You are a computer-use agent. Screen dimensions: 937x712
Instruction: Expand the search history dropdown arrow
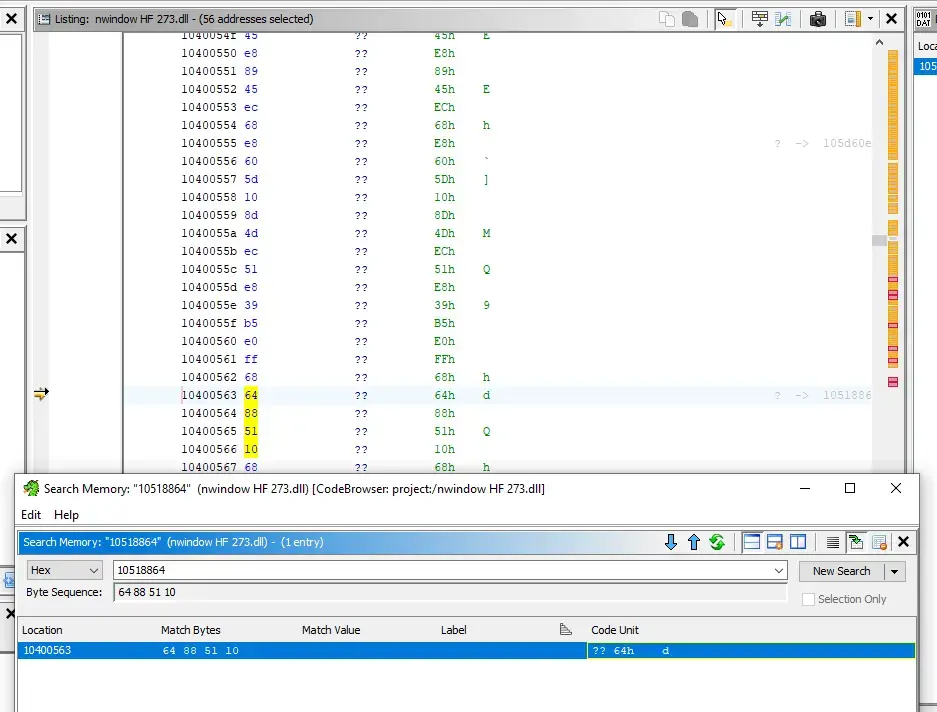coord(779,570)
